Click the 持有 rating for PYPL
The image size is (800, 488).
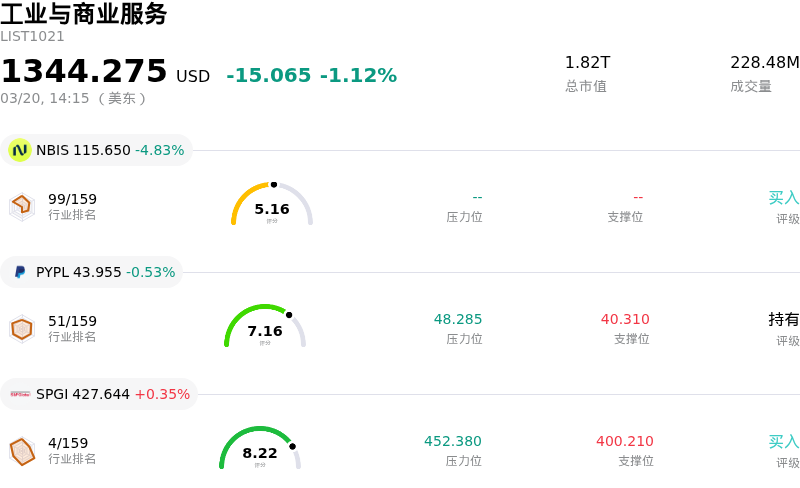(x=783, y=320)
